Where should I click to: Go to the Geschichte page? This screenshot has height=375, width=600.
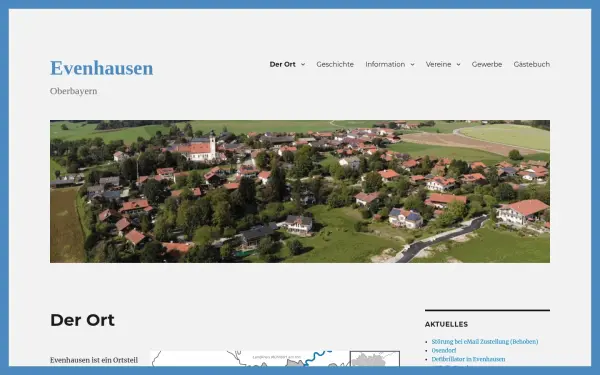pos(335,64)
